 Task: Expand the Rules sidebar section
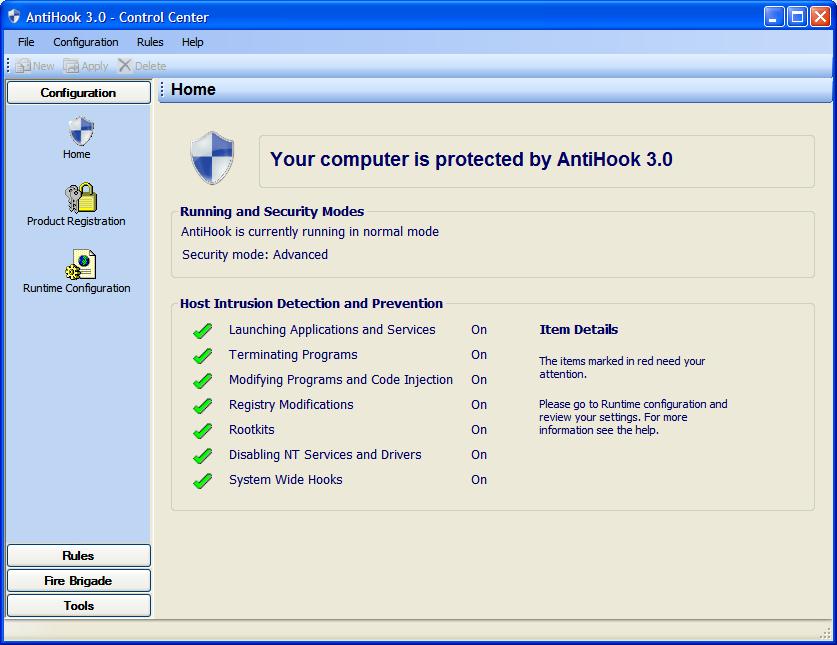[x=79, y=555]
